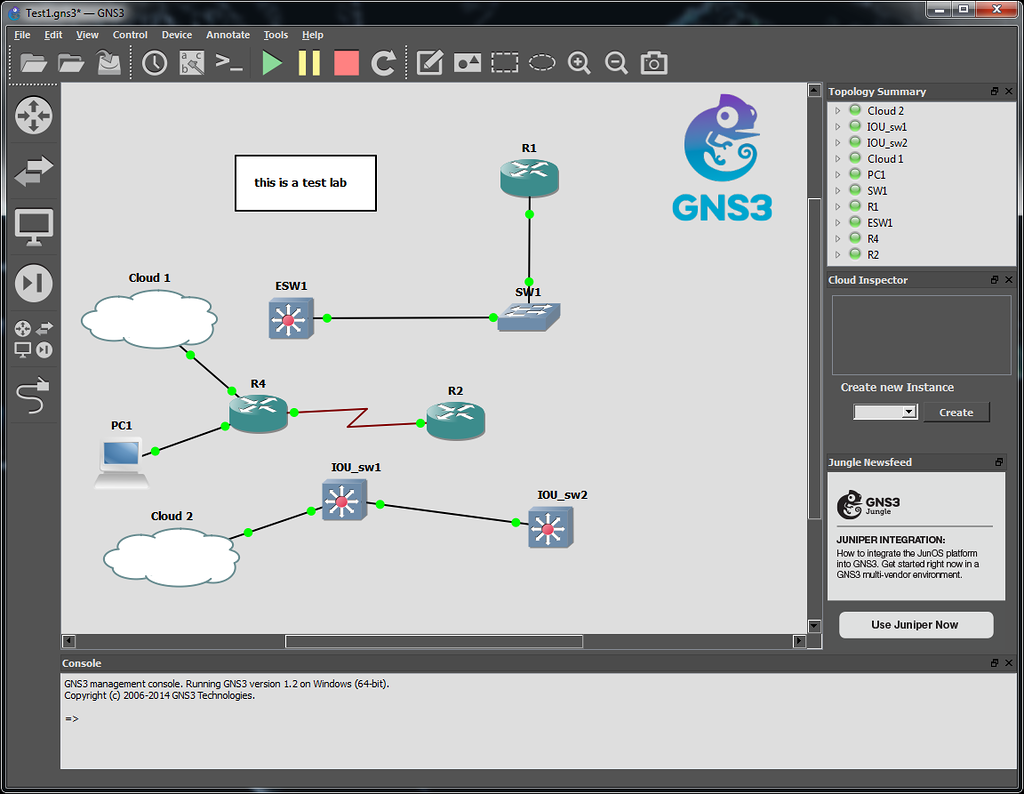The height and width of the screenshot is (794, 1024).
Task: Select the PC1 computer on the canvas
Action: 121,463
